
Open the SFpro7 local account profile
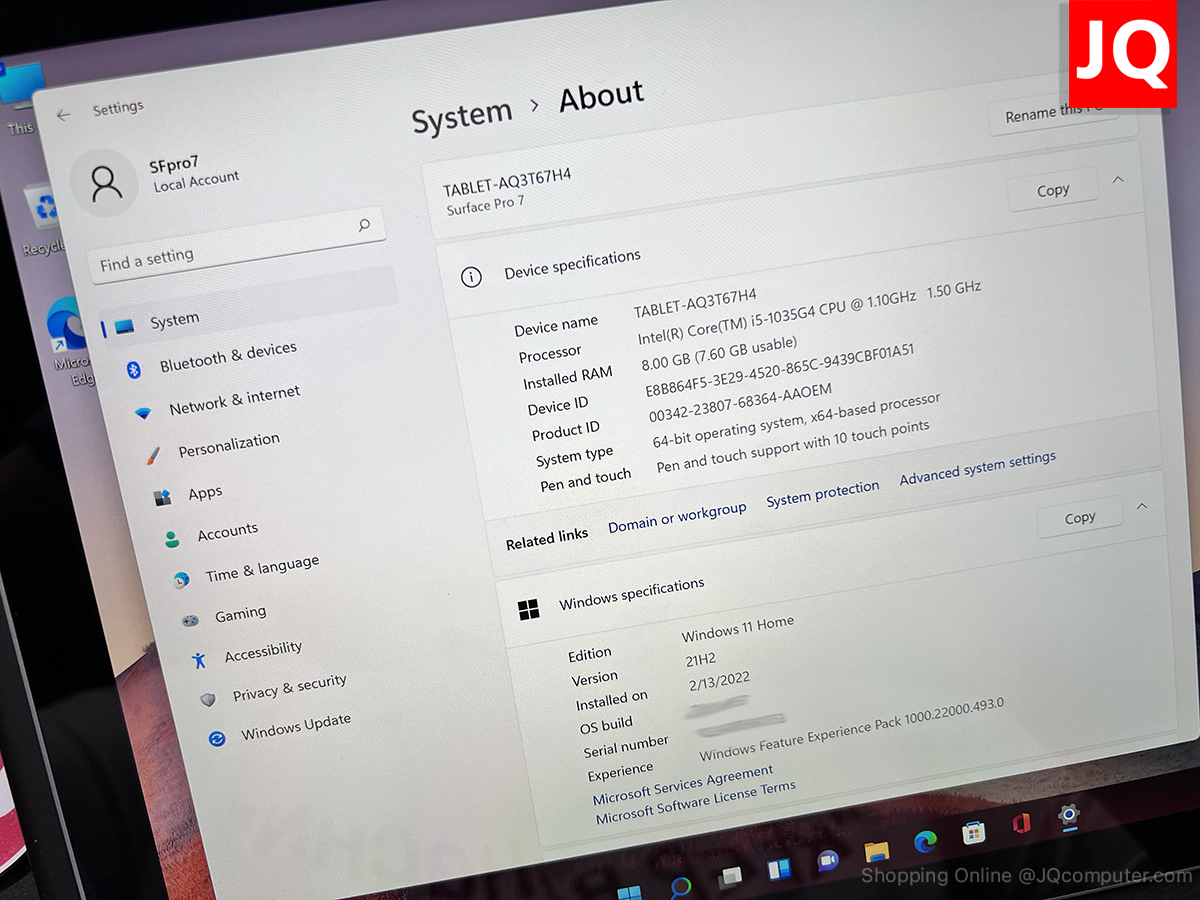pos(155,179)
